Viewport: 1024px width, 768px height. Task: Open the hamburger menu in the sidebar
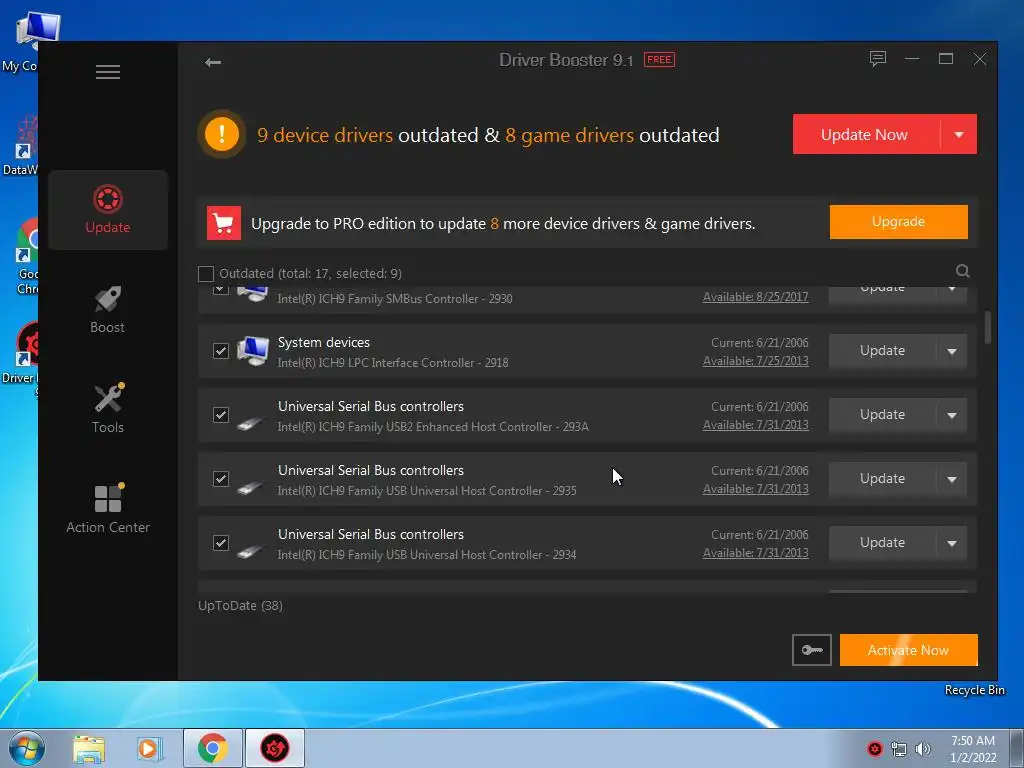tap(108, 72)
